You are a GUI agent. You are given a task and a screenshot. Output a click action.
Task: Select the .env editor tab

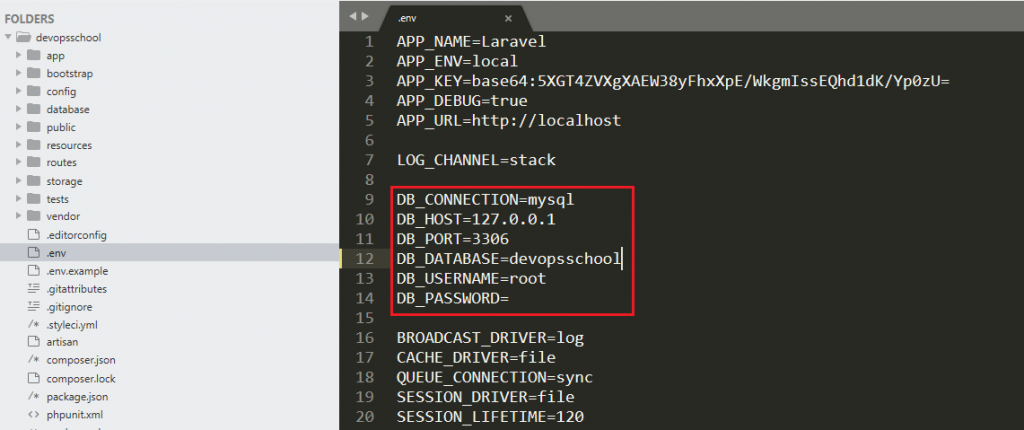(440, 18)
